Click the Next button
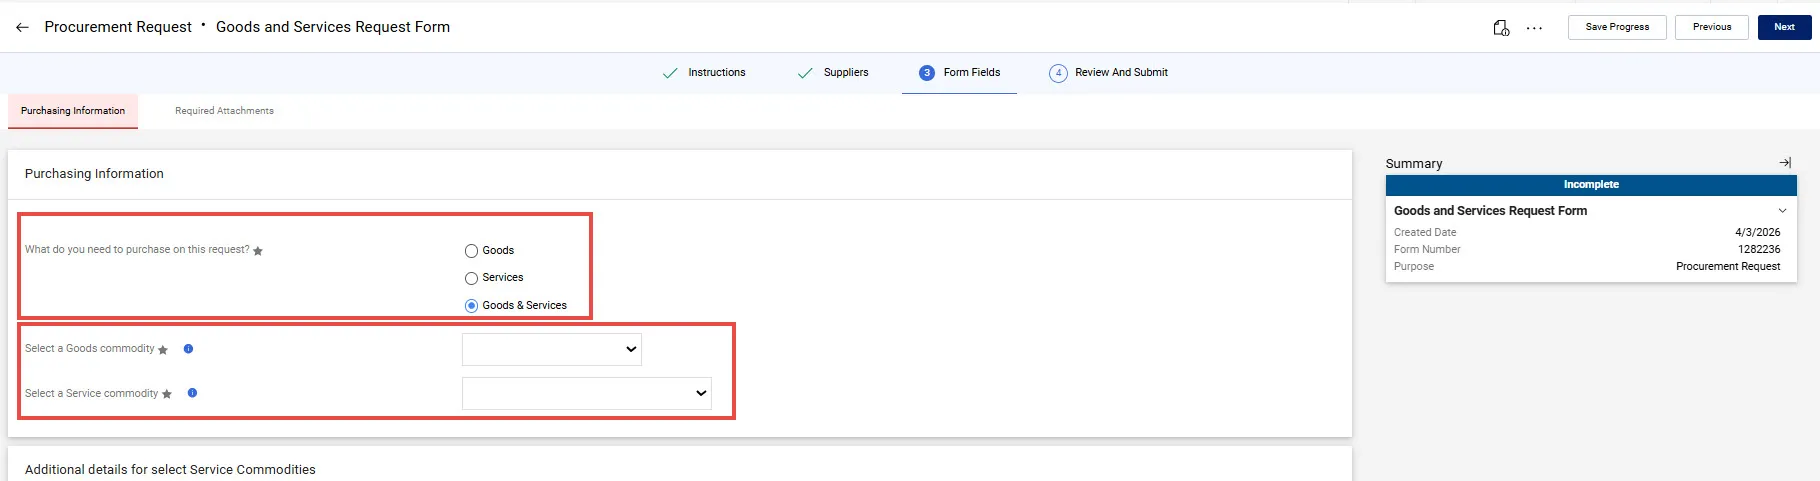 click(1784, 27)
